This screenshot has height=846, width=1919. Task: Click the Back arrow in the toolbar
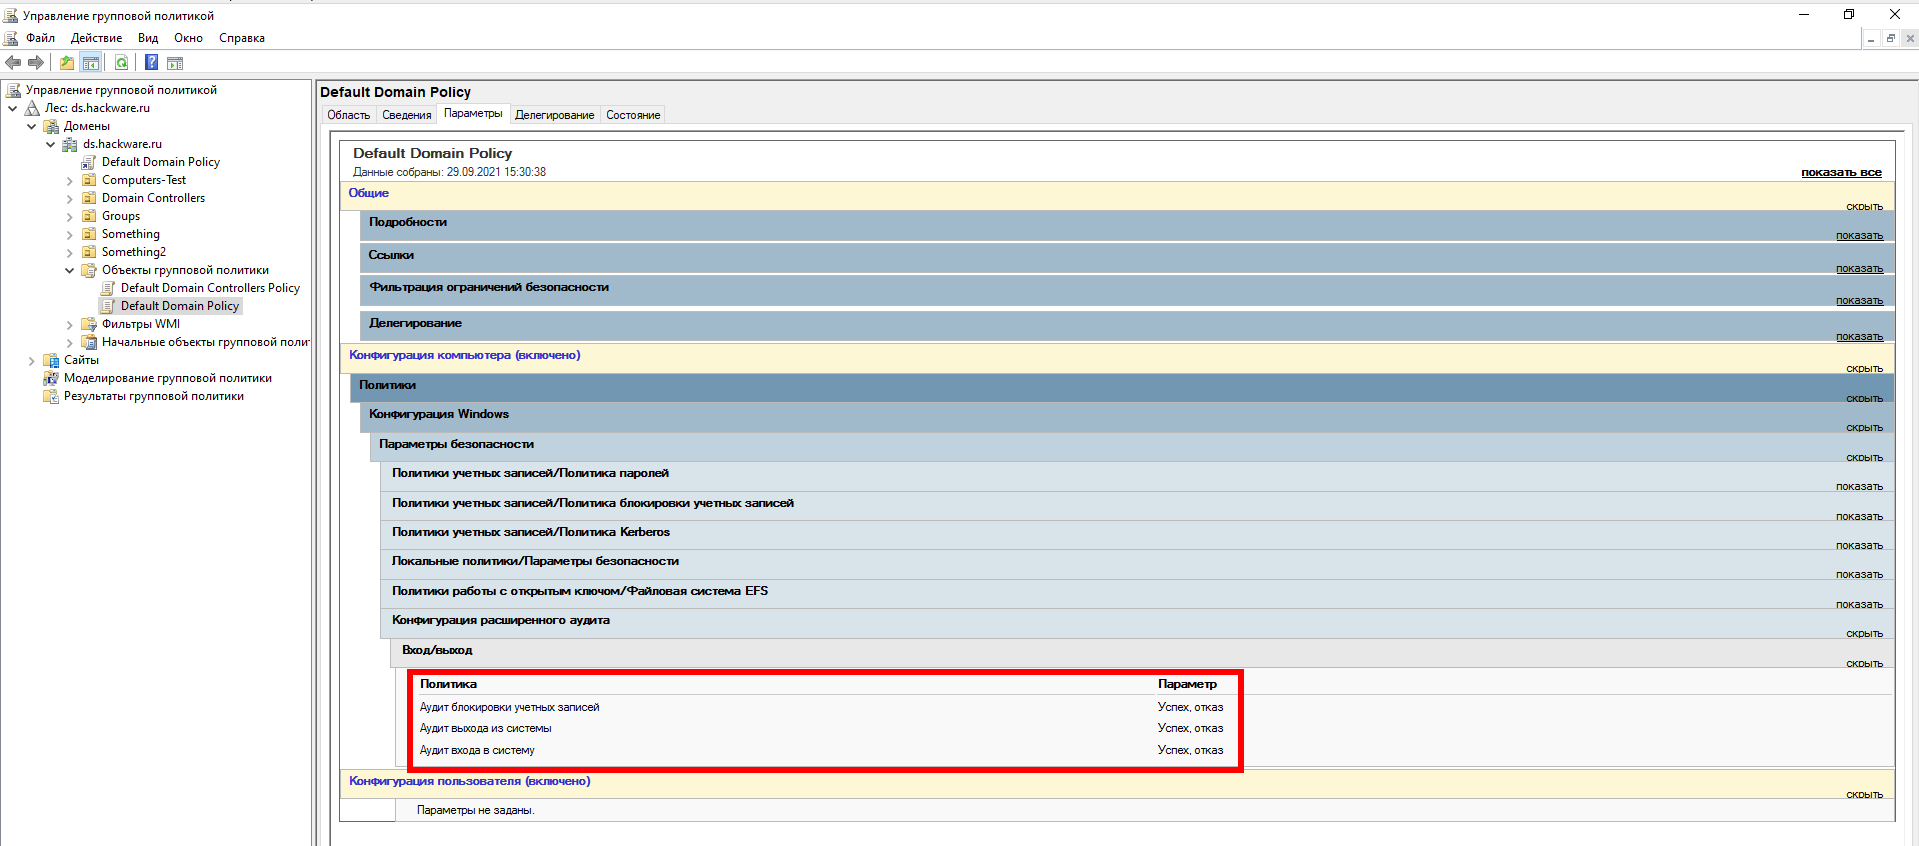point(13,63)
